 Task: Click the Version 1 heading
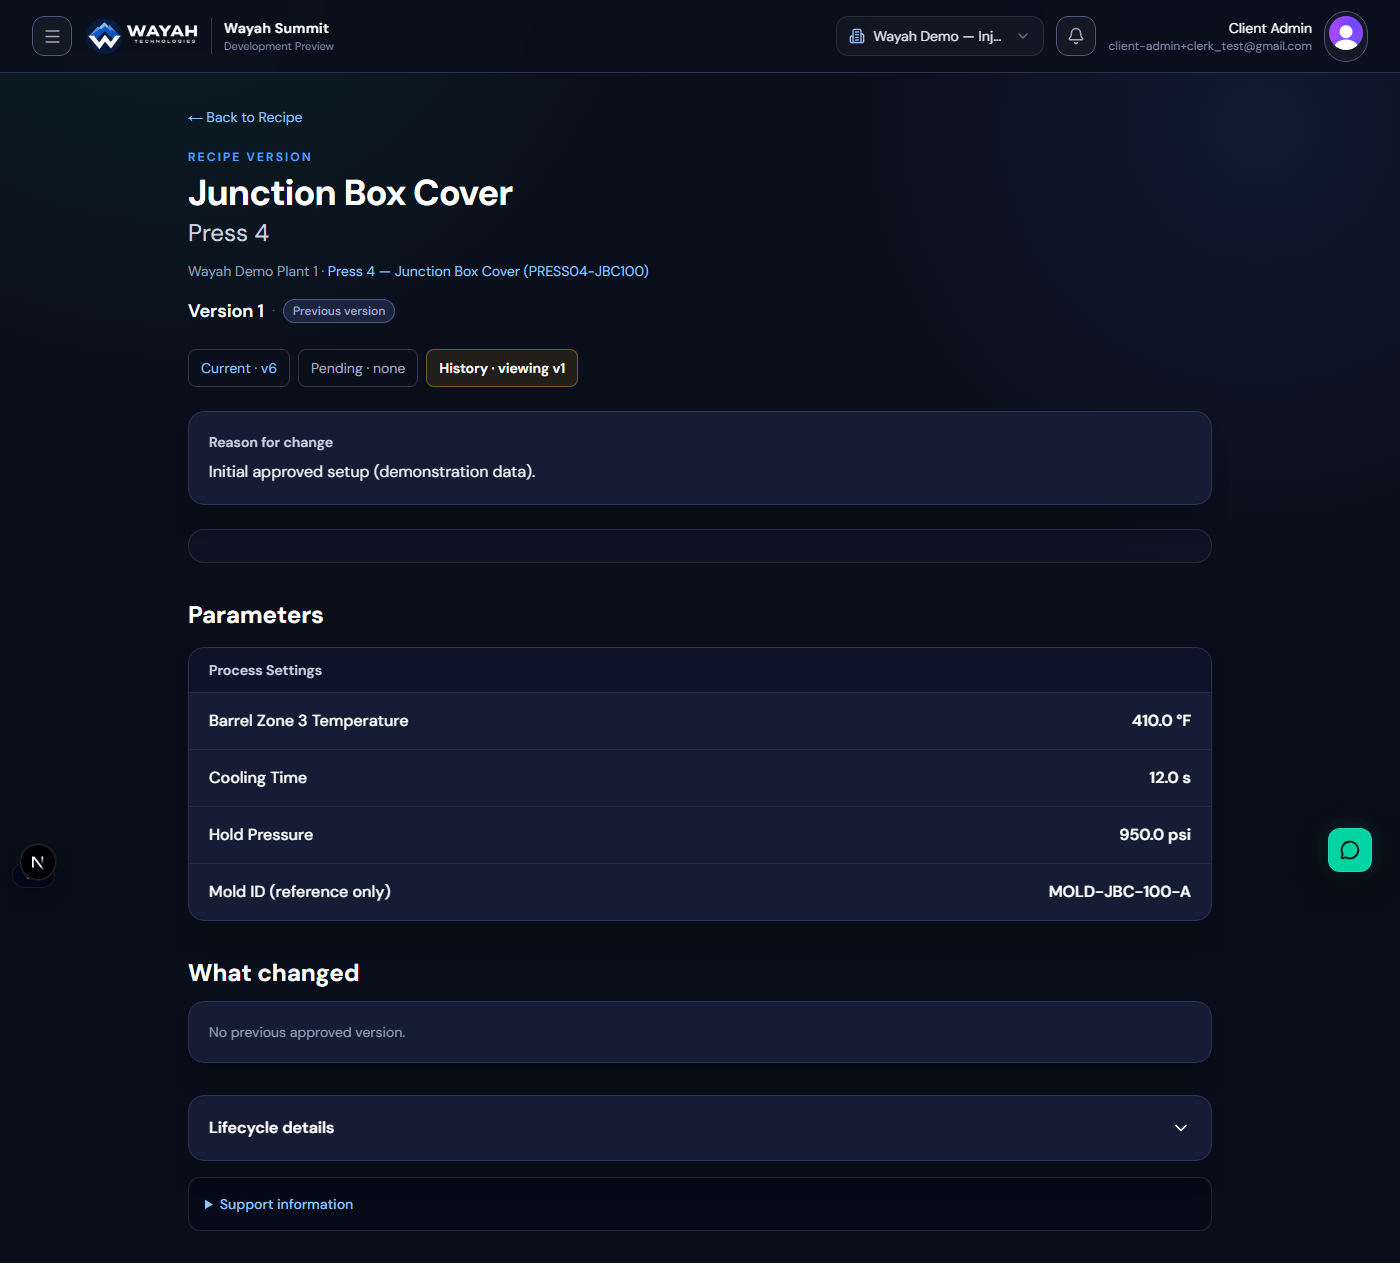pos(226,311)
